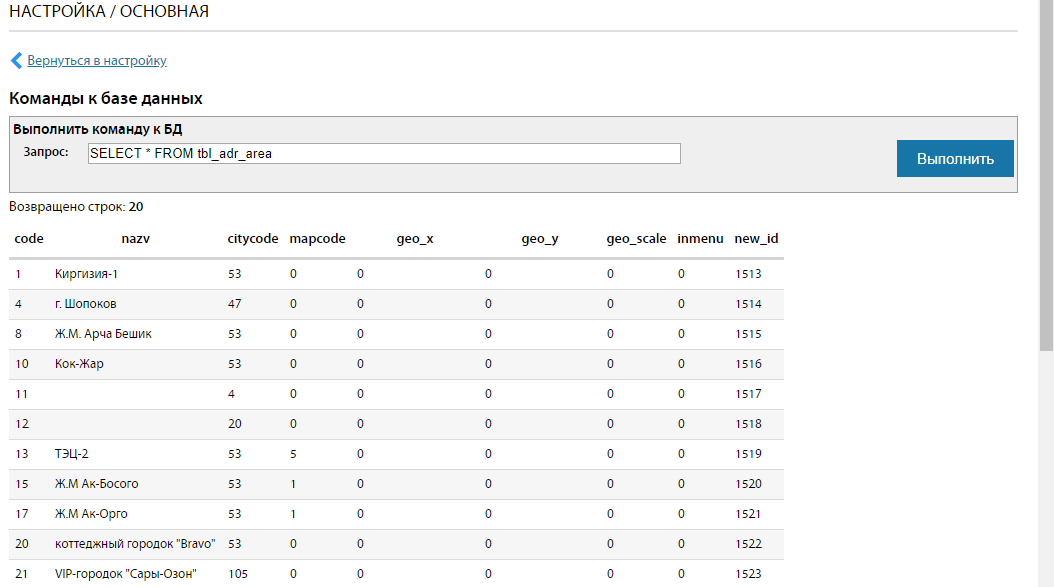
Task: Click the mapcode column header
Action: [317, 239]
